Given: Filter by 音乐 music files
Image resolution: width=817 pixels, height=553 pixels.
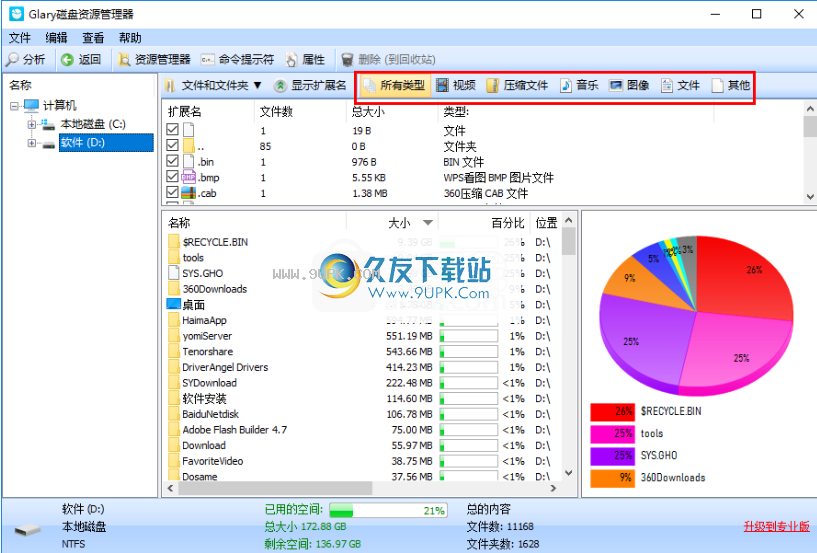Looking at the screenshot, I should (x=579, y=85).
